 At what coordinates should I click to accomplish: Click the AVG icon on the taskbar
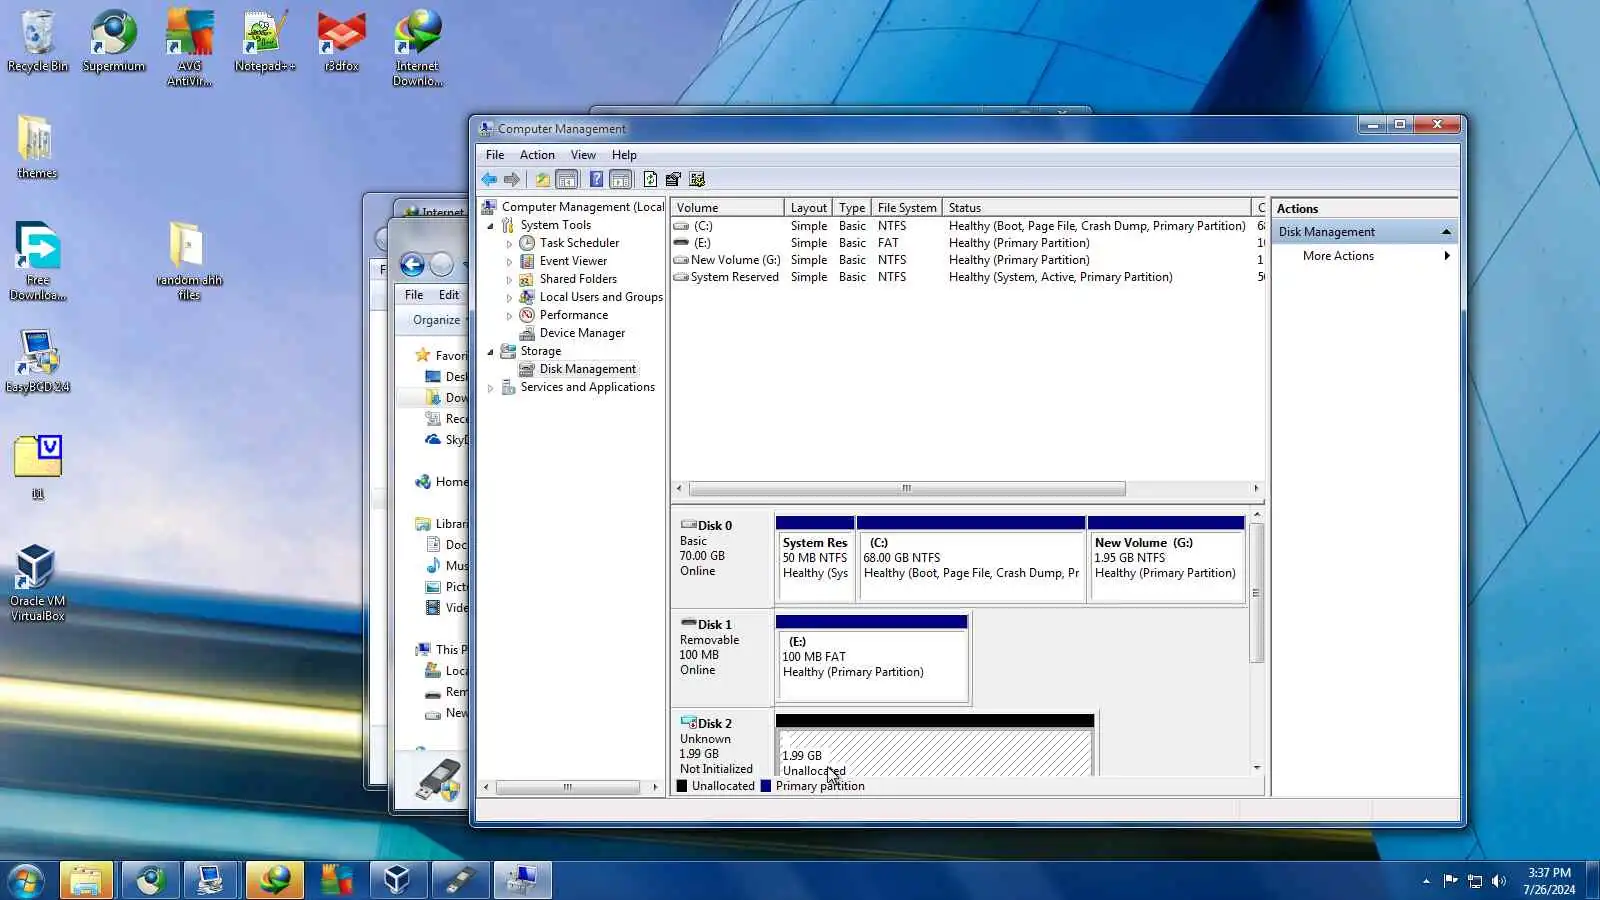tap(336, 881)
